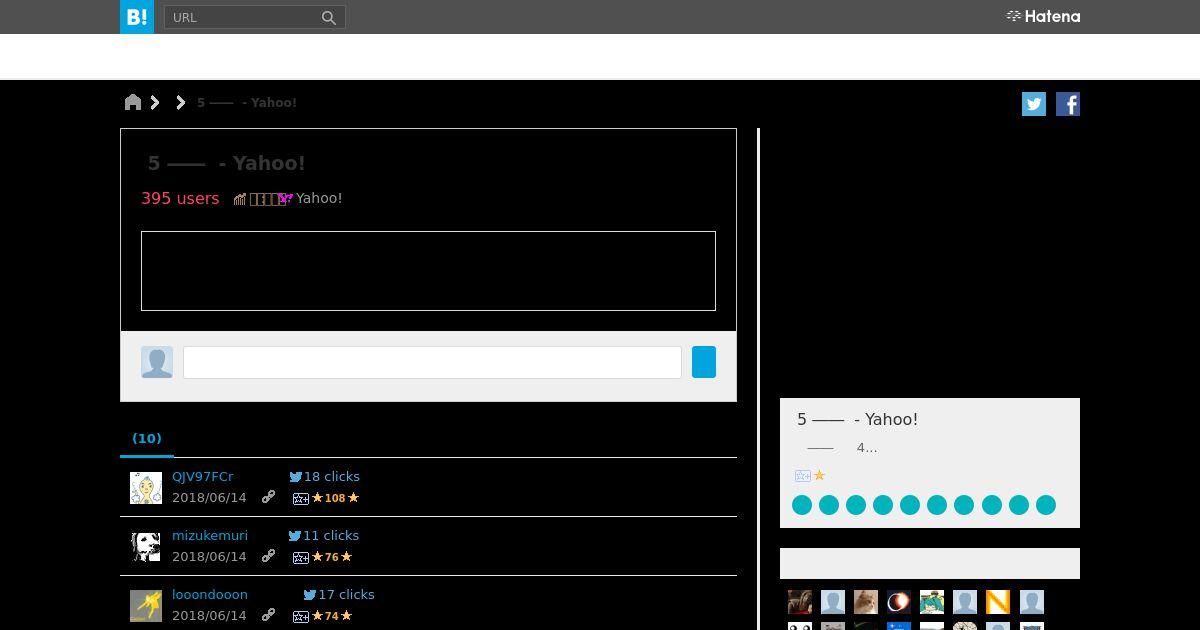Click the first teal circle in sidebar card
The image size is (1200, 630).
[802, 505]
